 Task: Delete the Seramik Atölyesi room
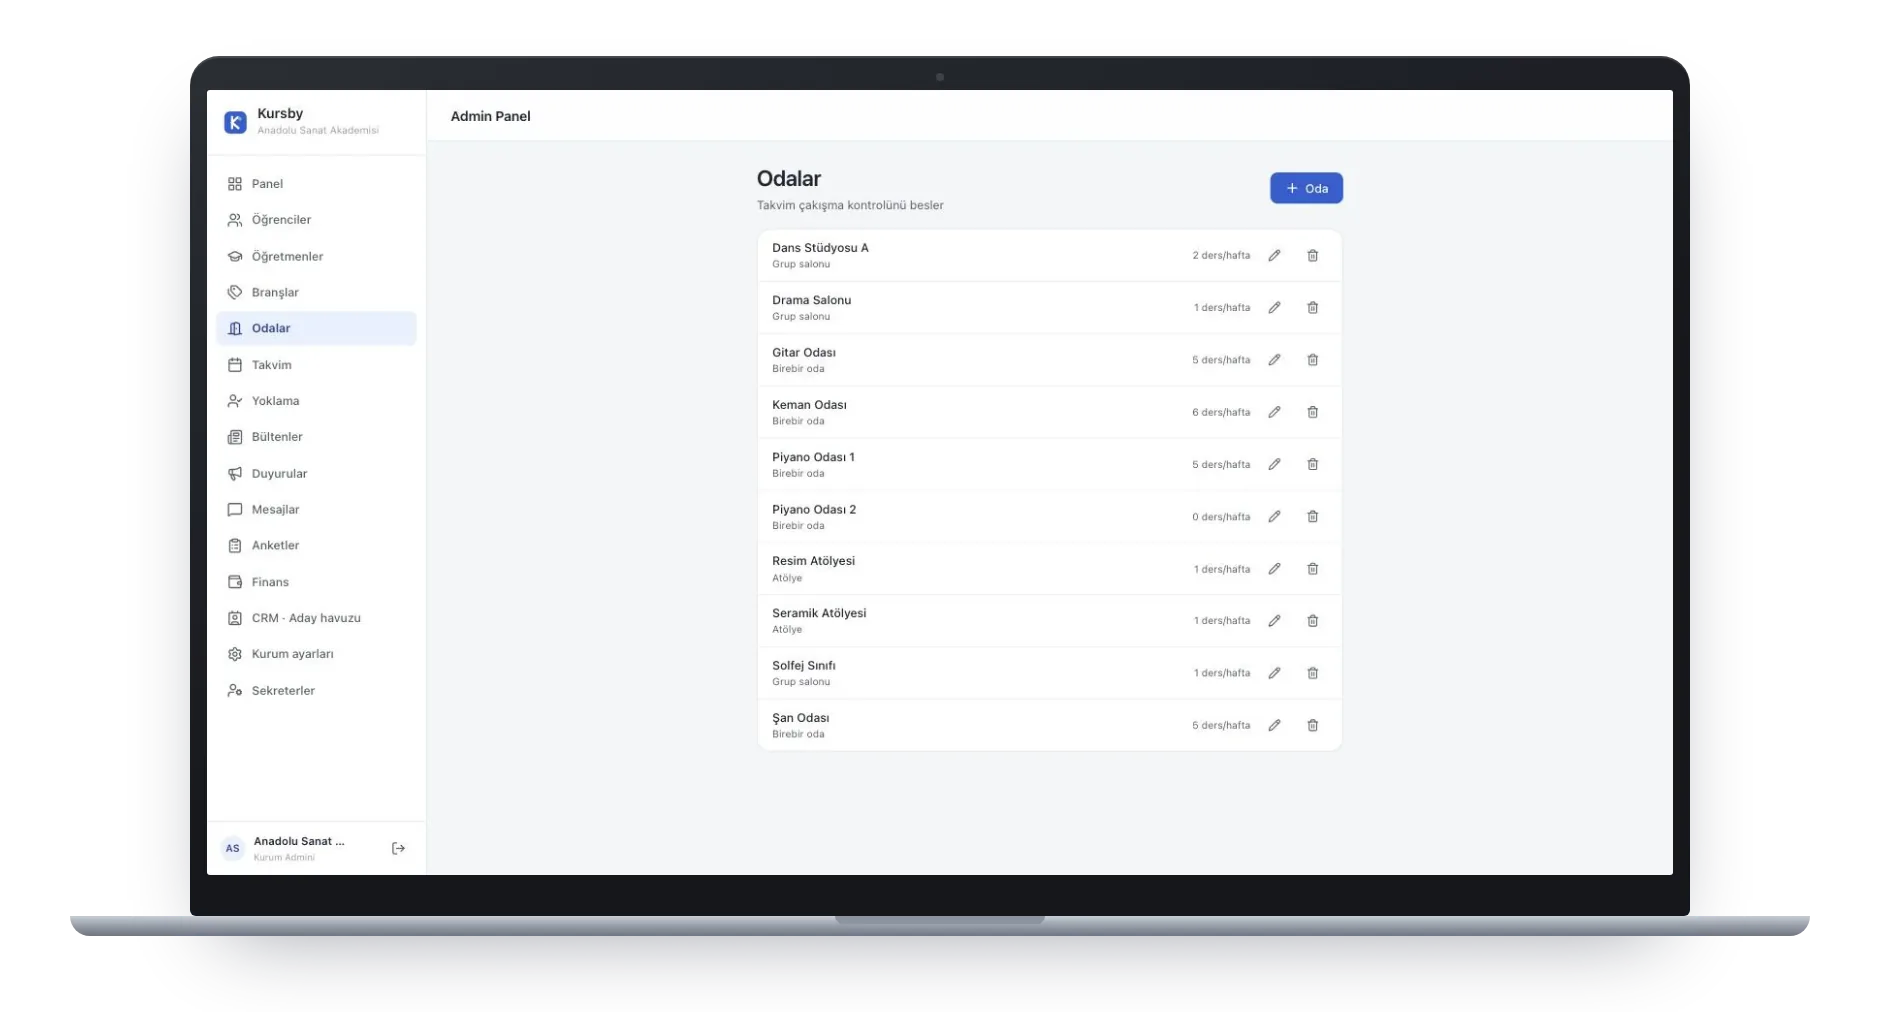point(1312,621)
